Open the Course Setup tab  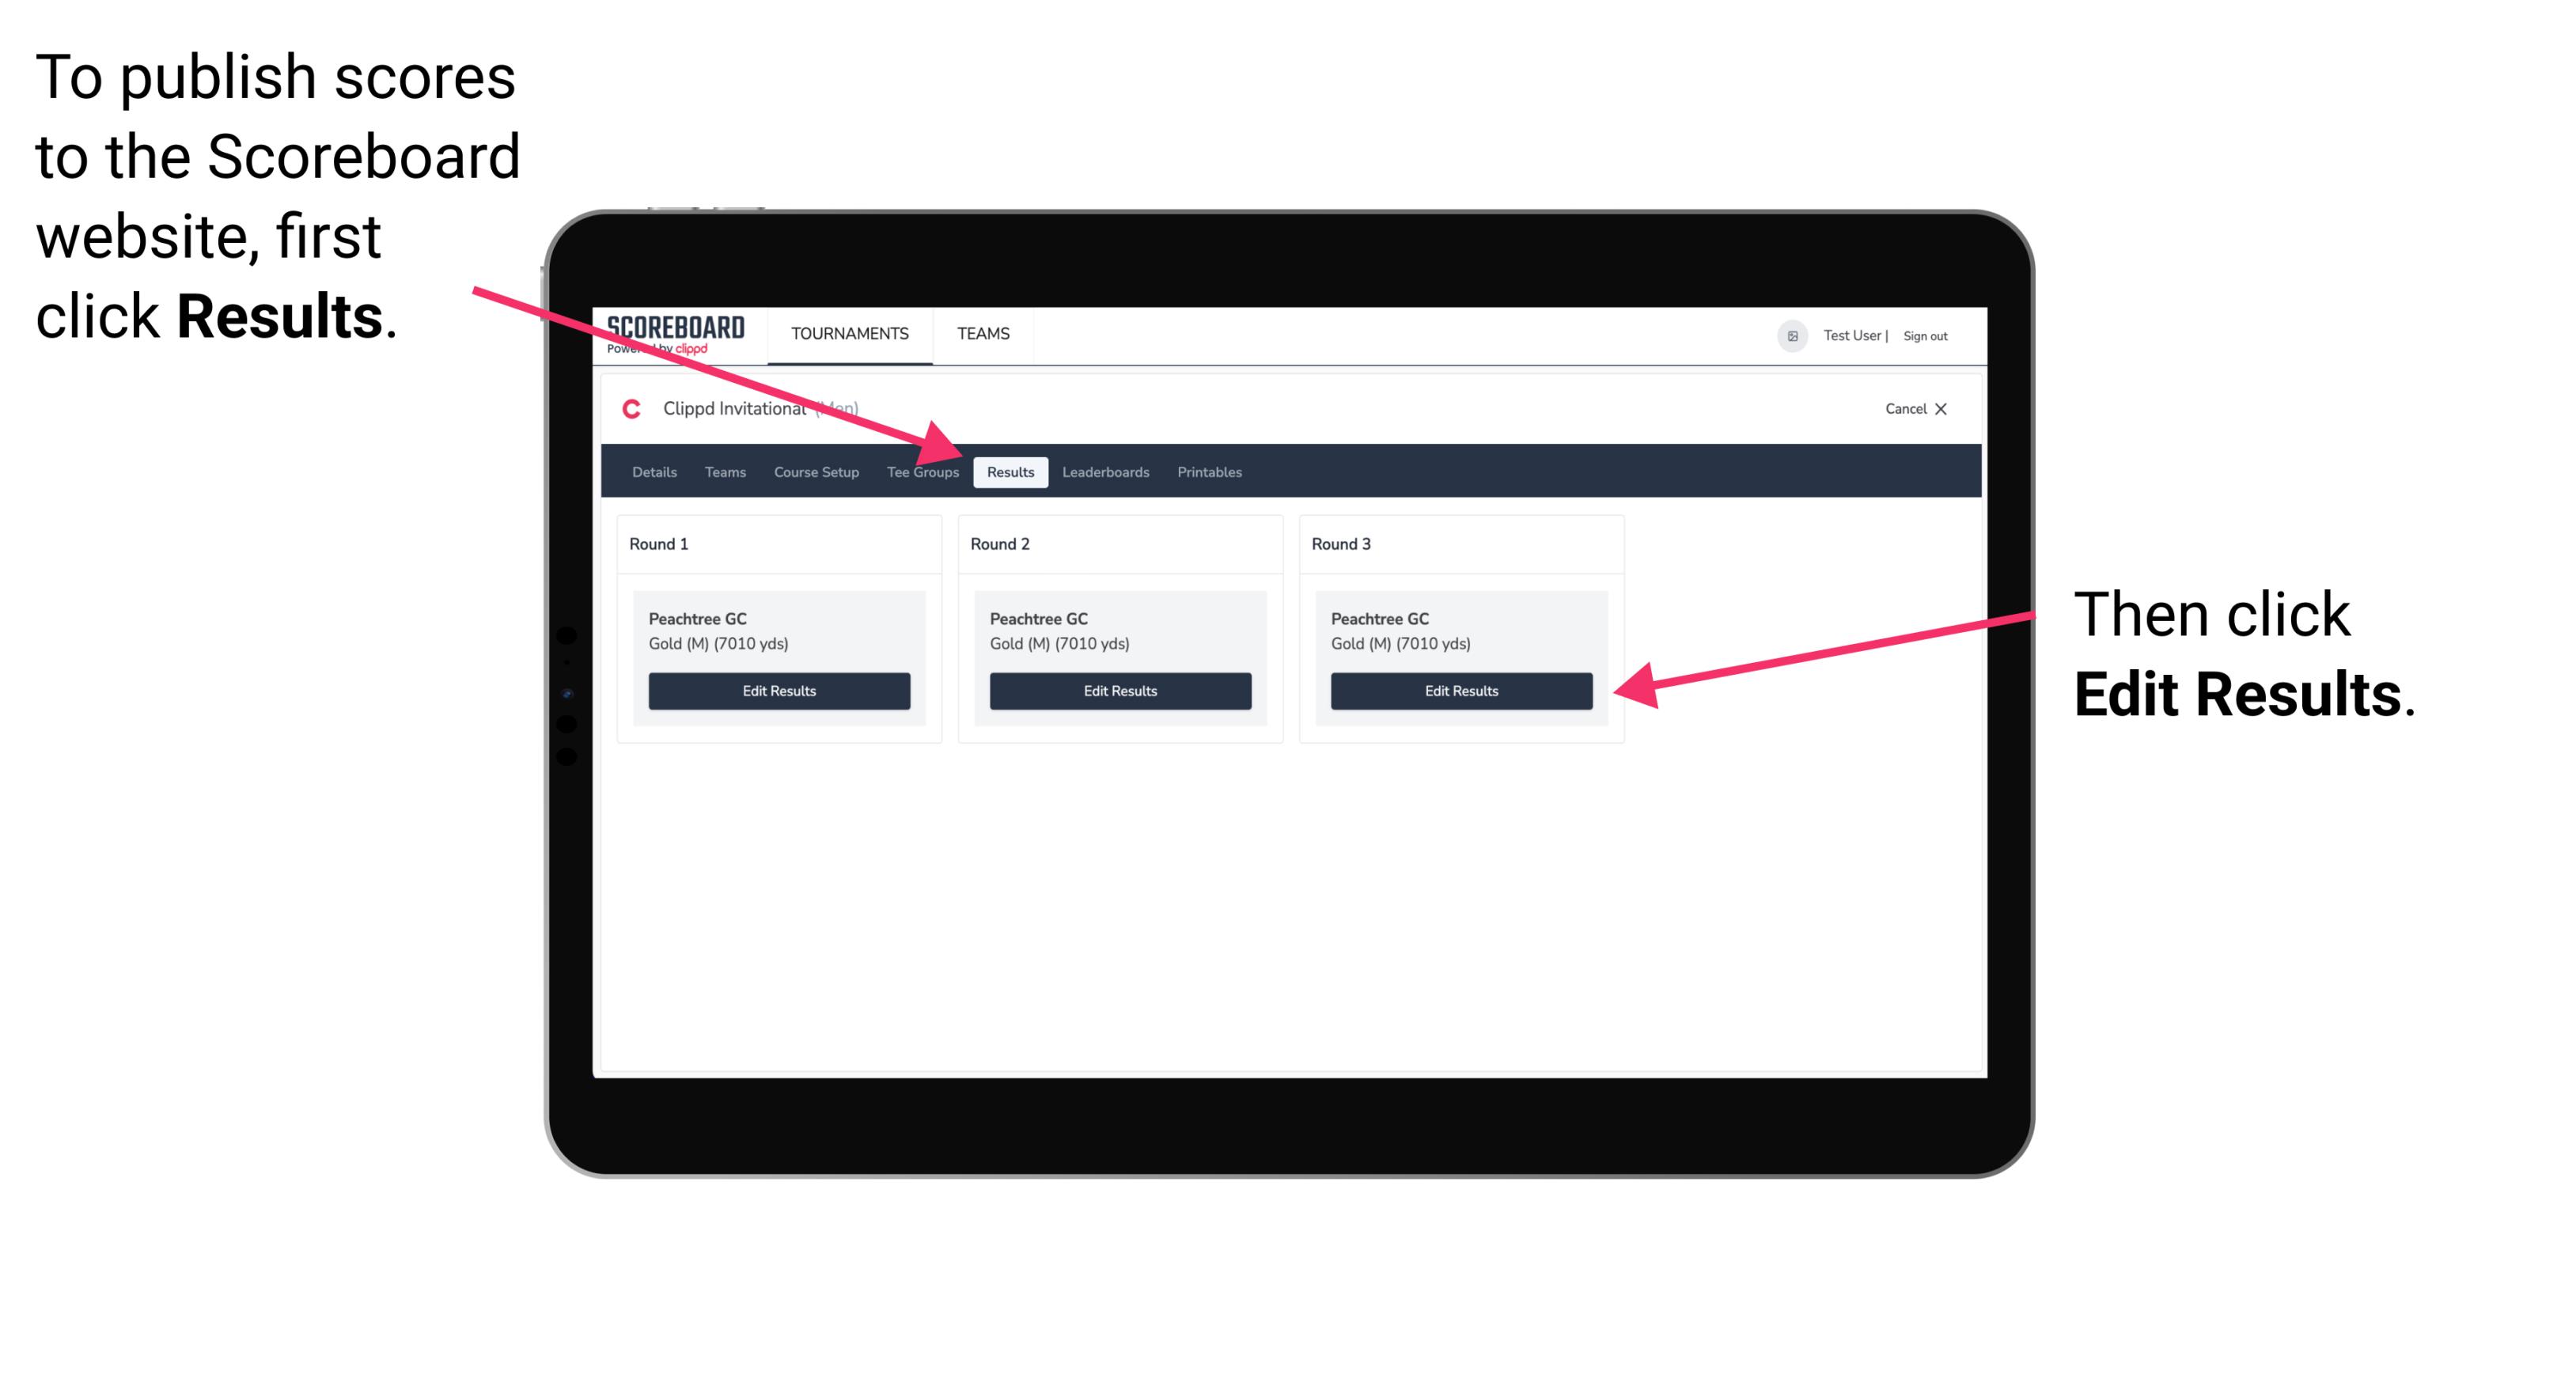point(816,471)
